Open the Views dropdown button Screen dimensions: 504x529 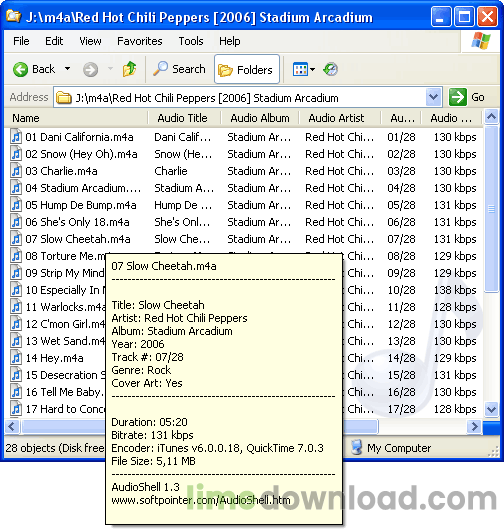(x=304, y=70)
